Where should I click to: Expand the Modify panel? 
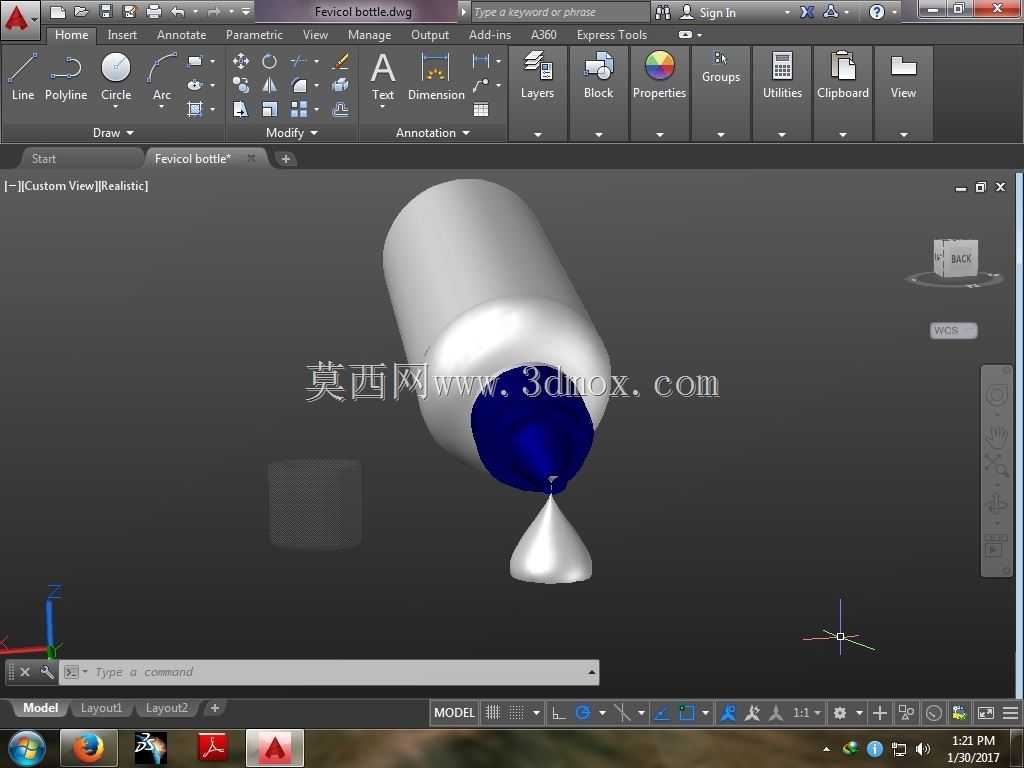(291, 133)
